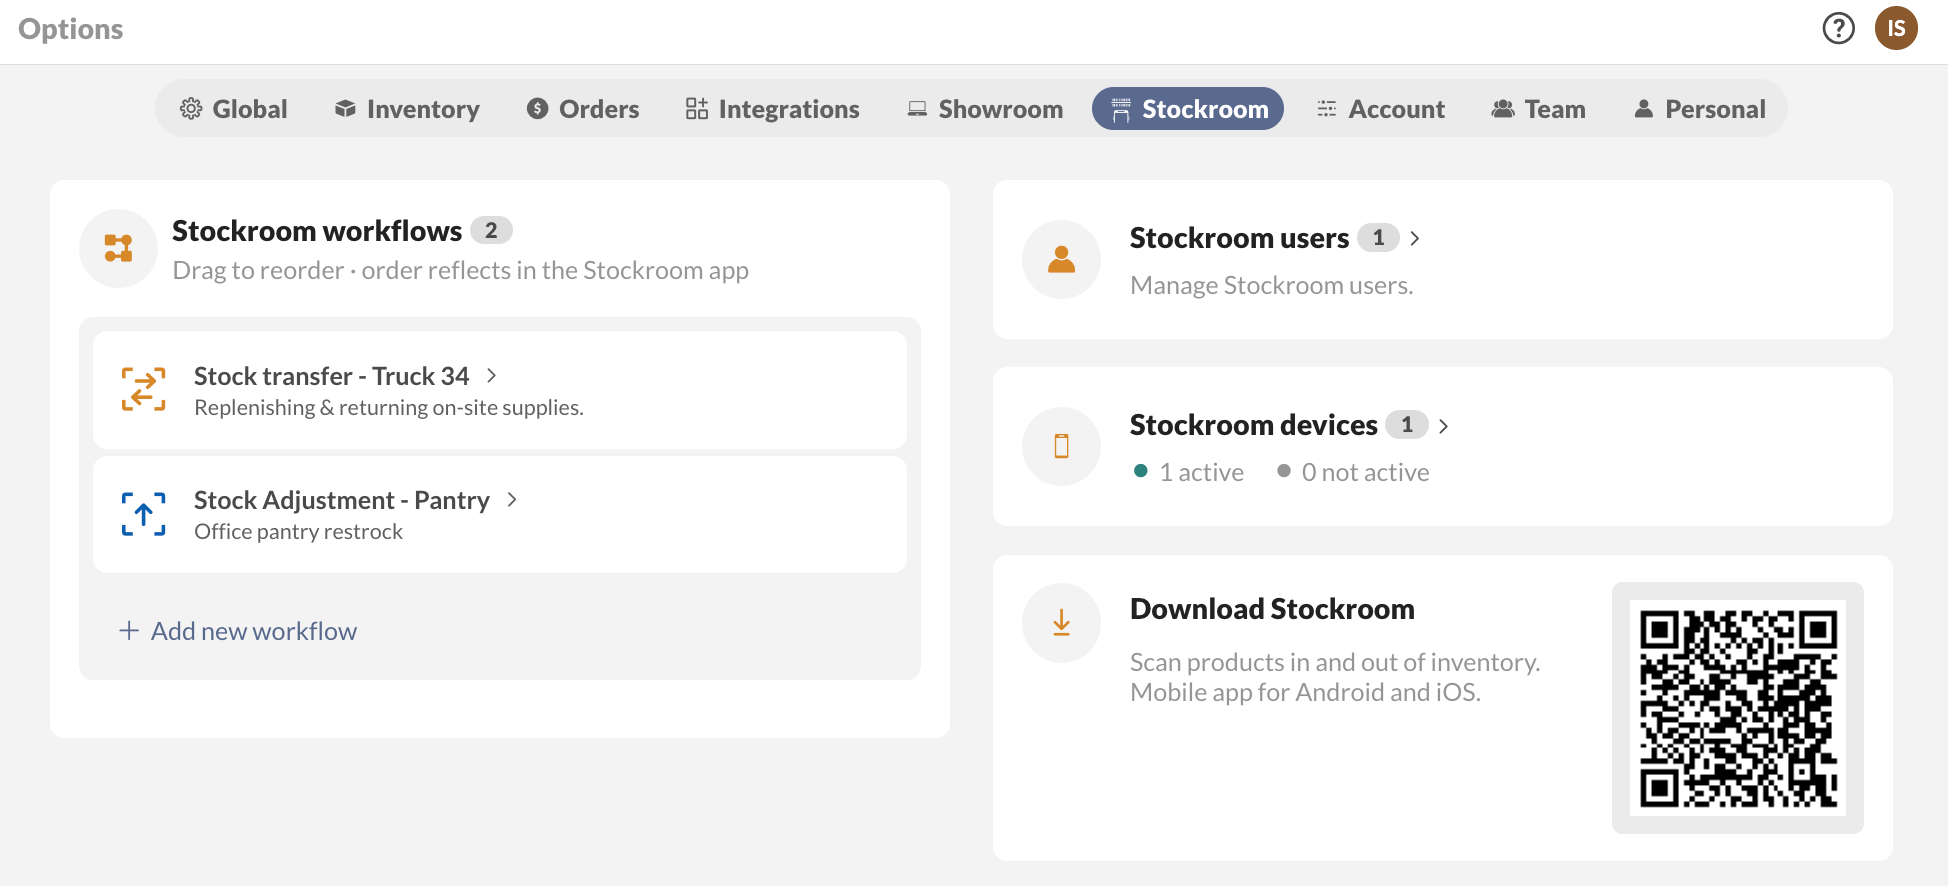The image size is (1948, 886).
Task: Click the stock transfer arrows icon
Action: pos(143,390)
